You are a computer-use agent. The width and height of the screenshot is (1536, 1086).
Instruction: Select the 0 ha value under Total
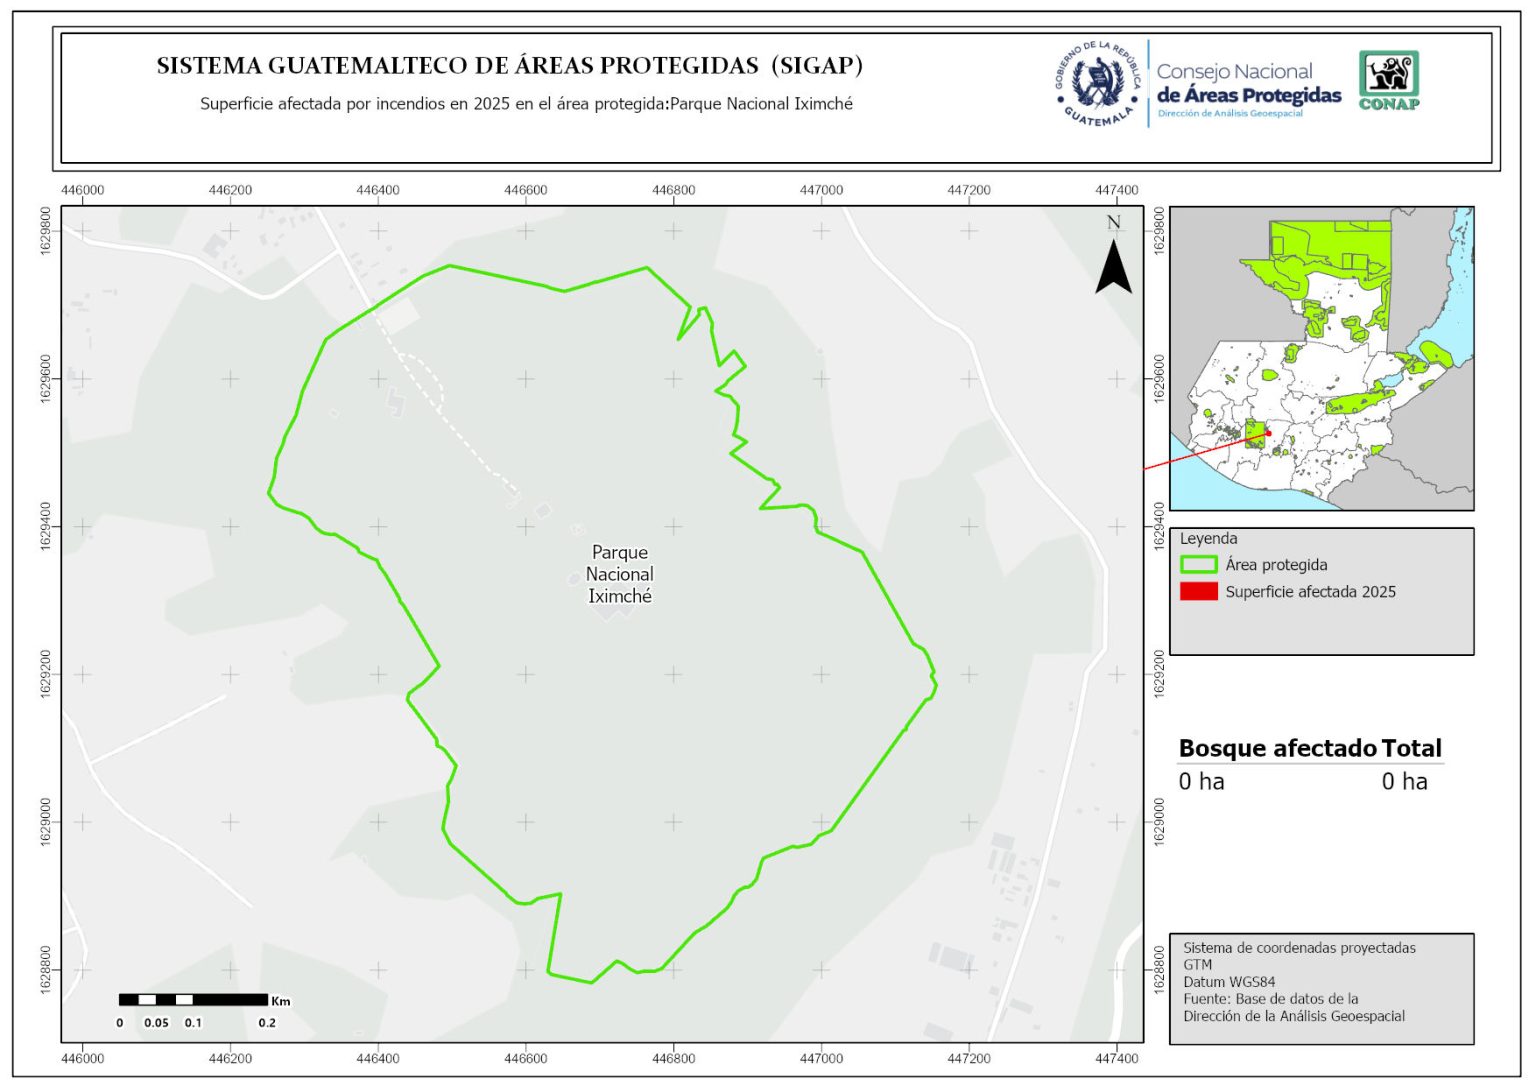click(1404, 782)
